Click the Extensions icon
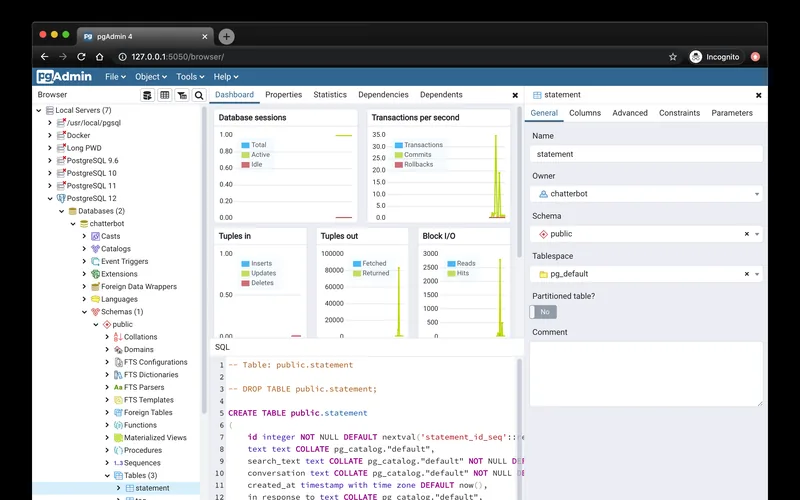The image size is (800, 500). [95, 274]
